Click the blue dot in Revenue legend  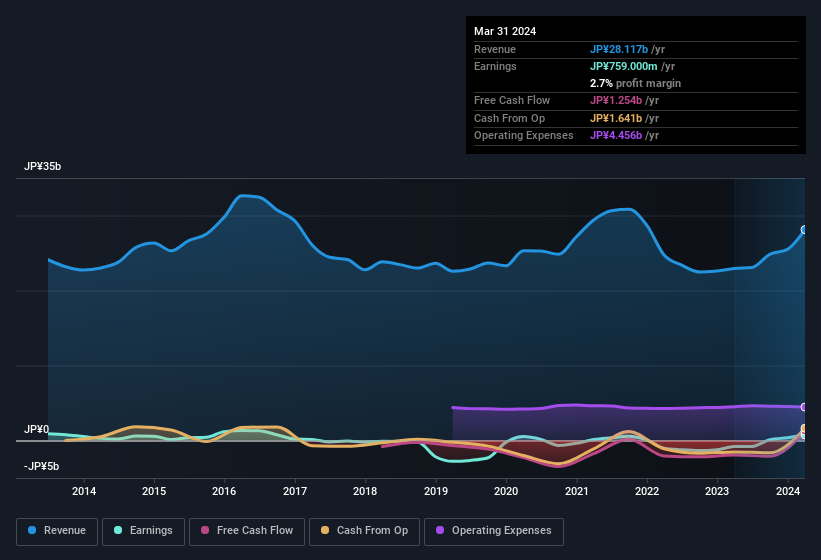(33, 531)
